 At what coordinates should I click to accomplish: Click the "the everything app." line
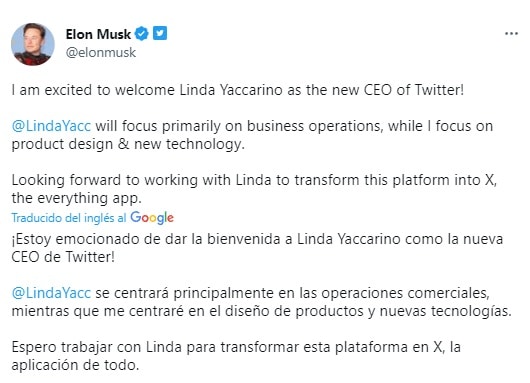point(76,198)
